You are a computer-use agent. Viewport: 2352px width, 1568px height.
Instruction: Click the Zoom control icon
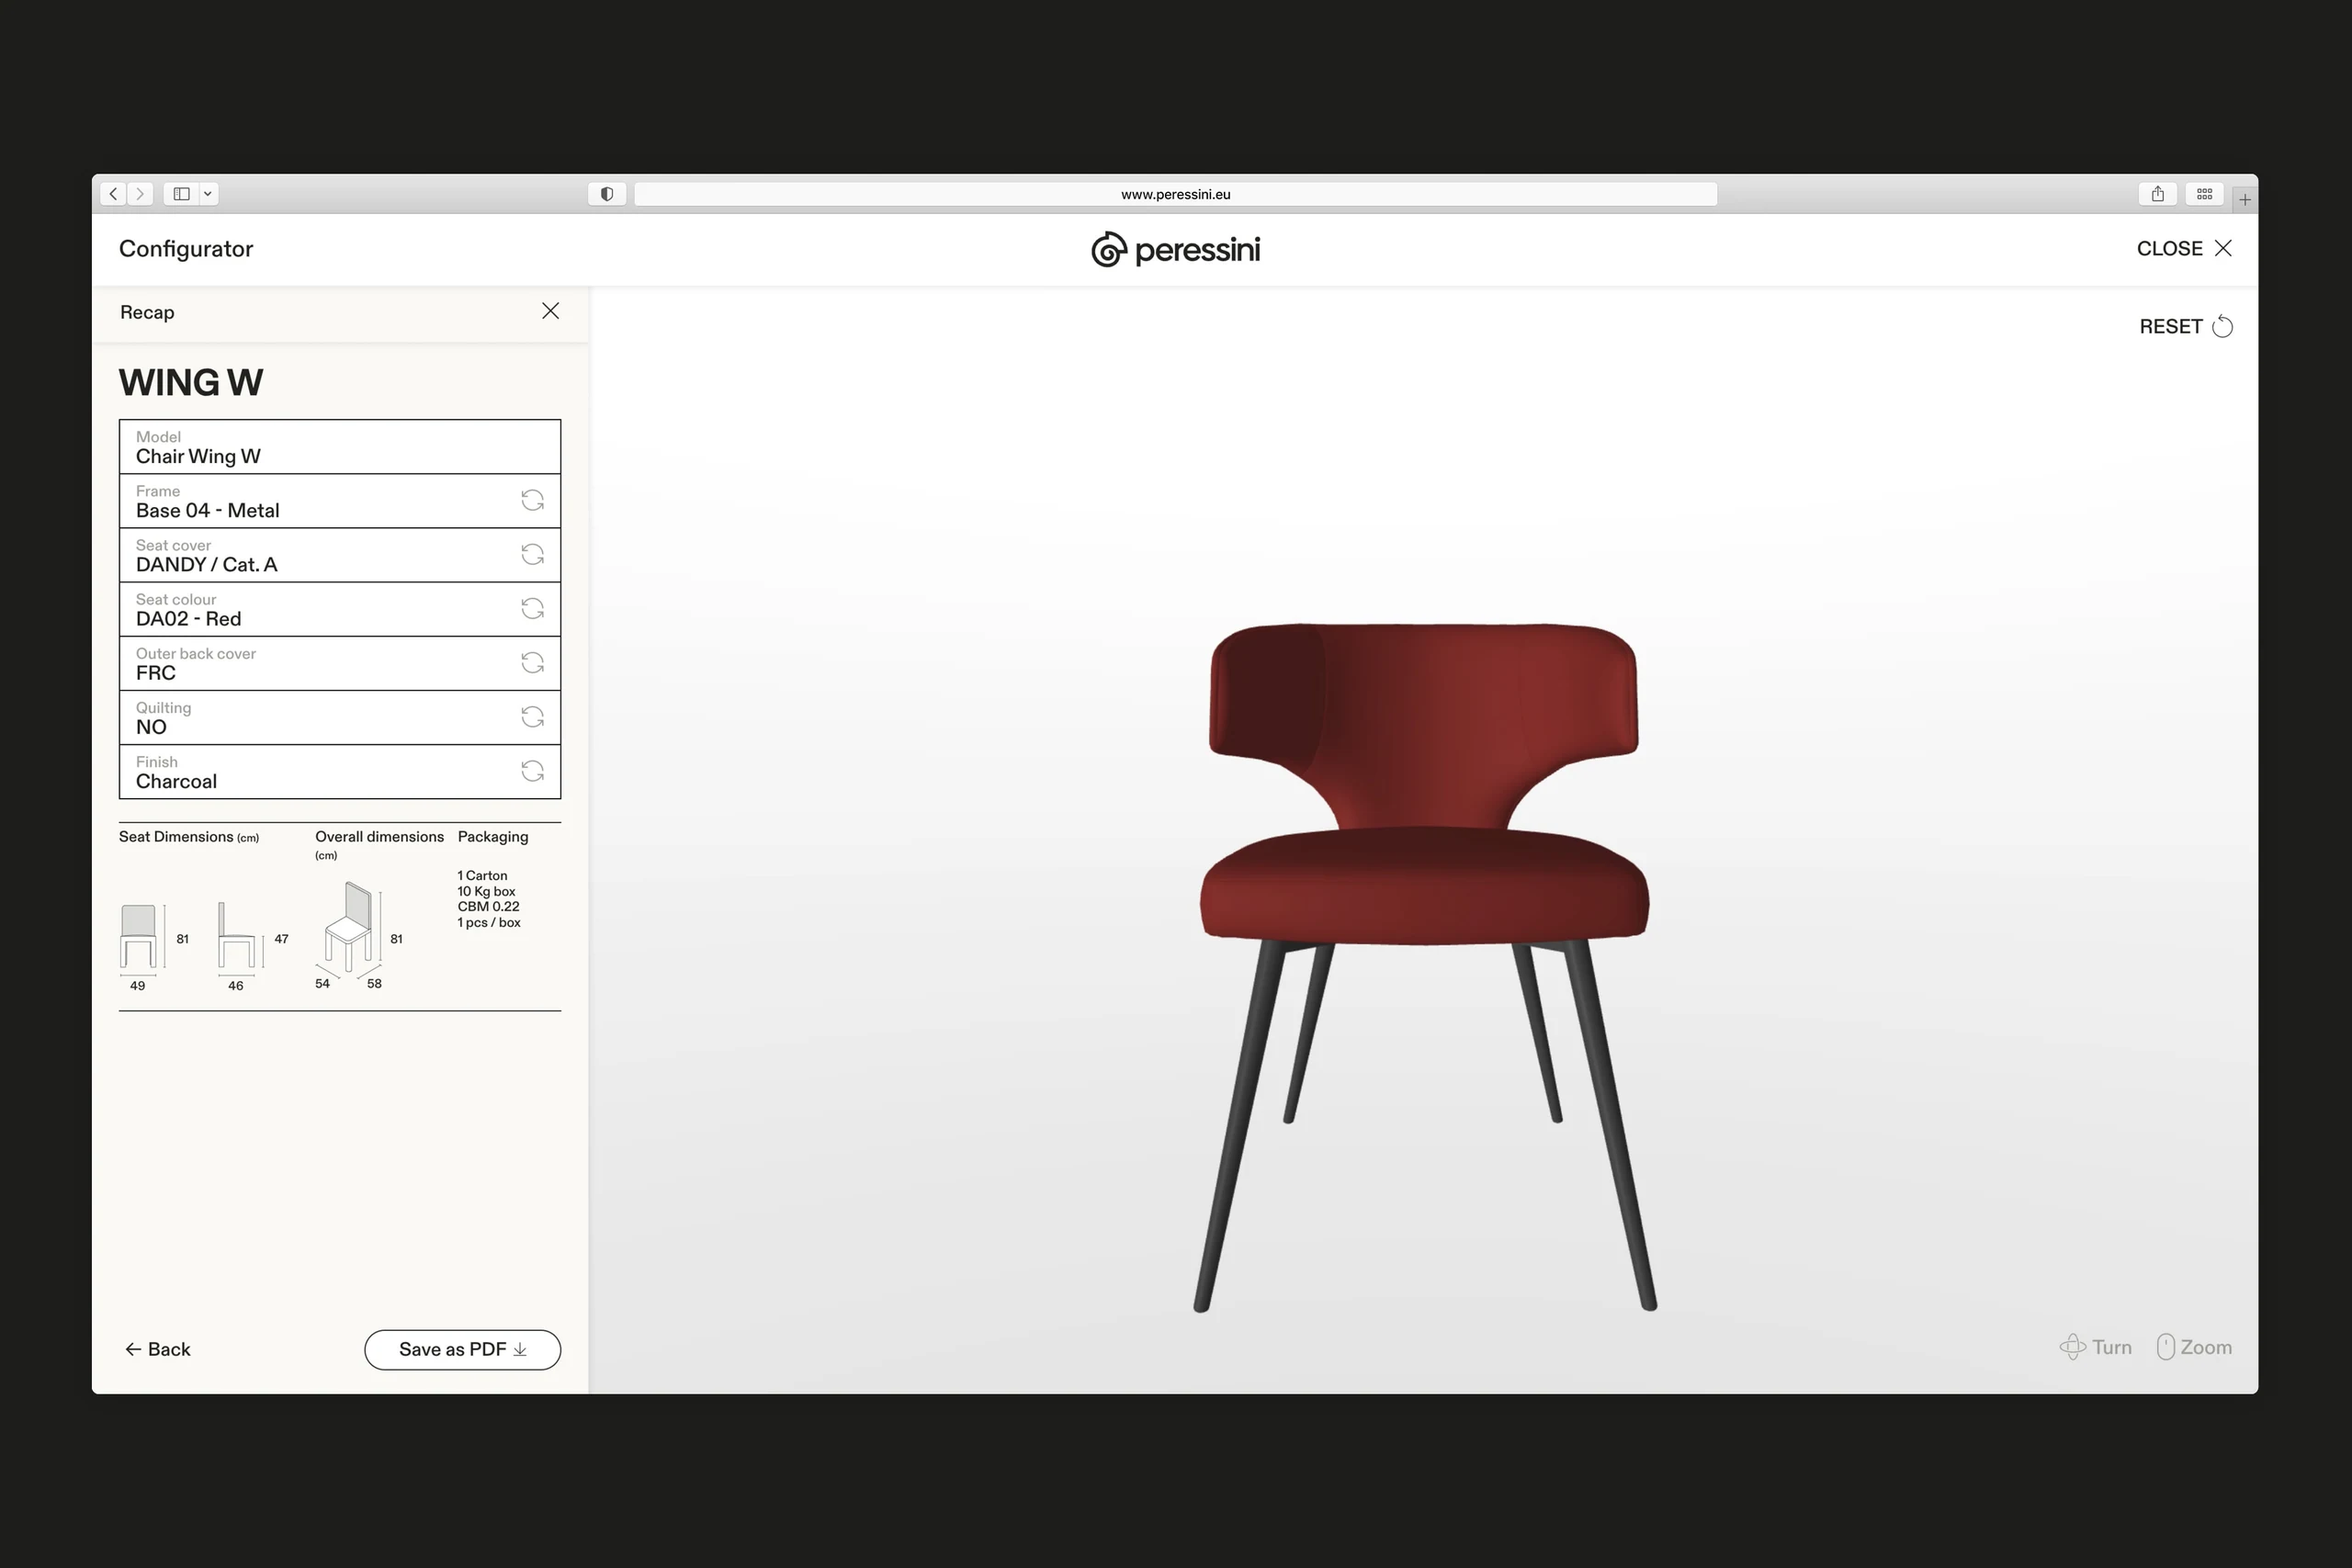tap(2166, 1347)
